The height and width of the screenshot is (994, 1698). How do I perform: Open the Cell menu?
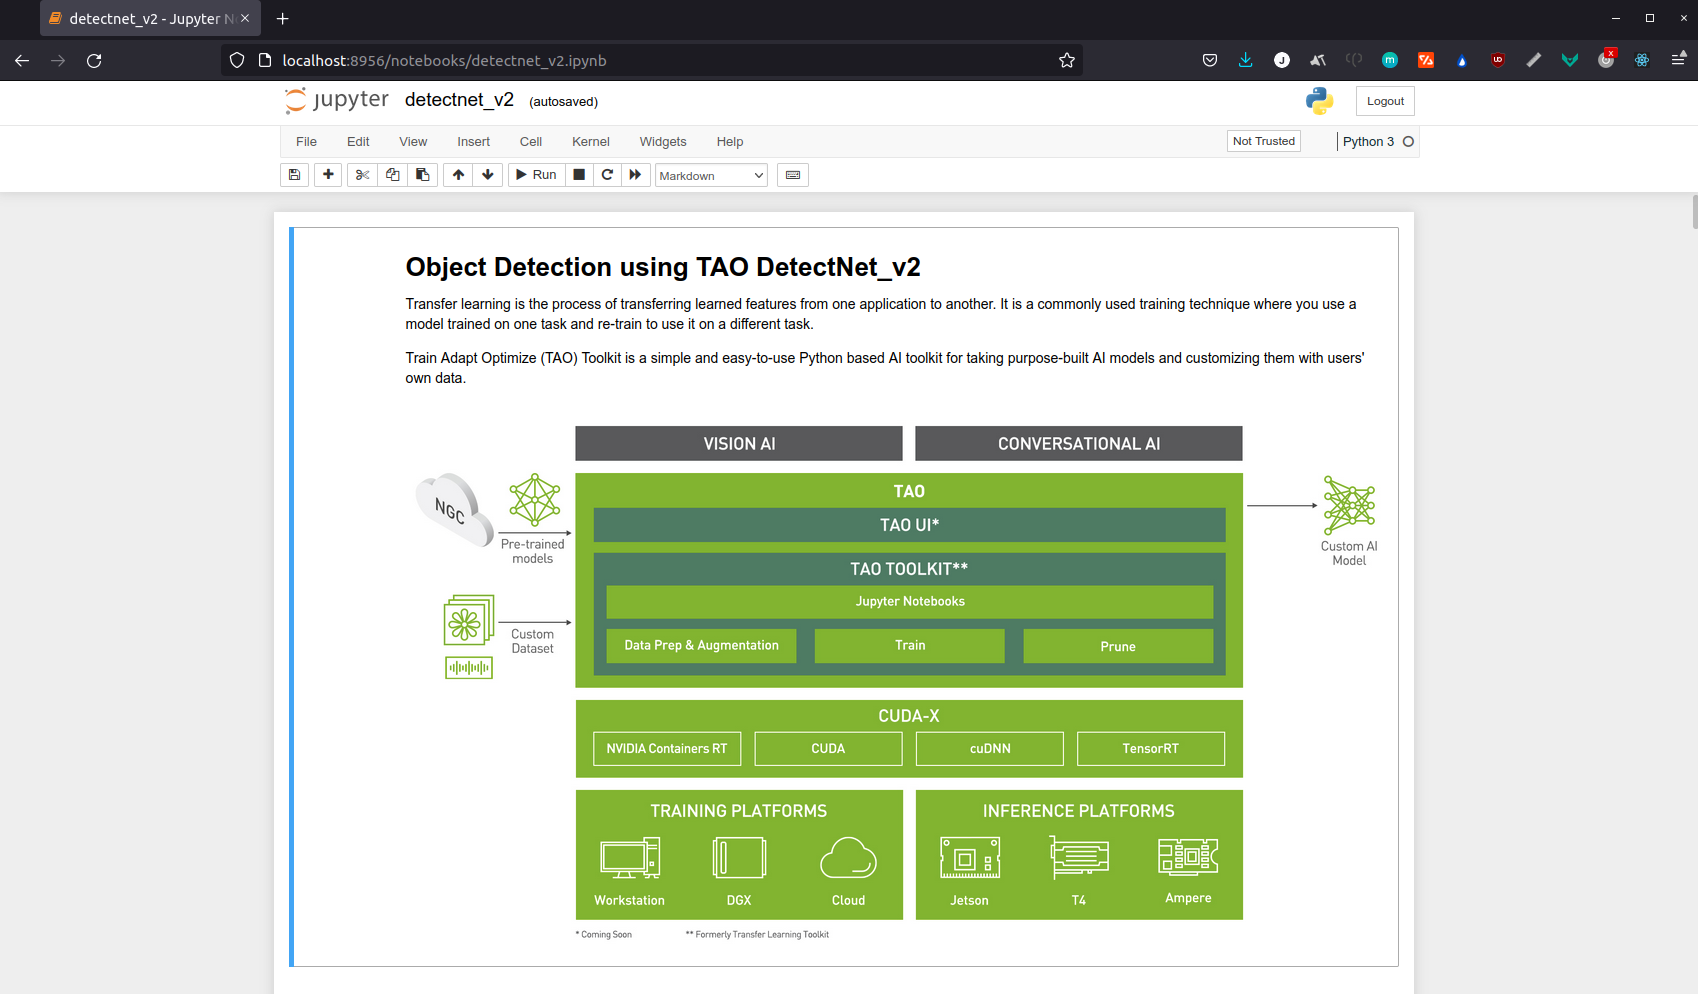coord(531,142)
